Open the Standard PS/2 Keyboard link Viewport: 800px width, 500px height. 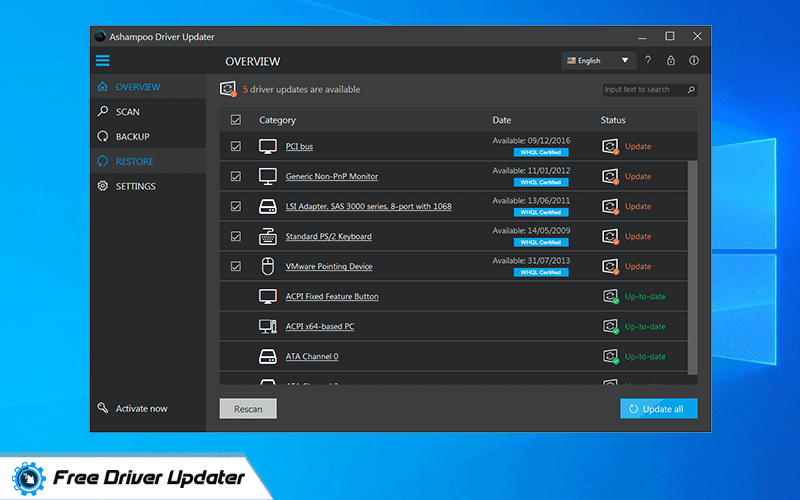click(329, 236)
